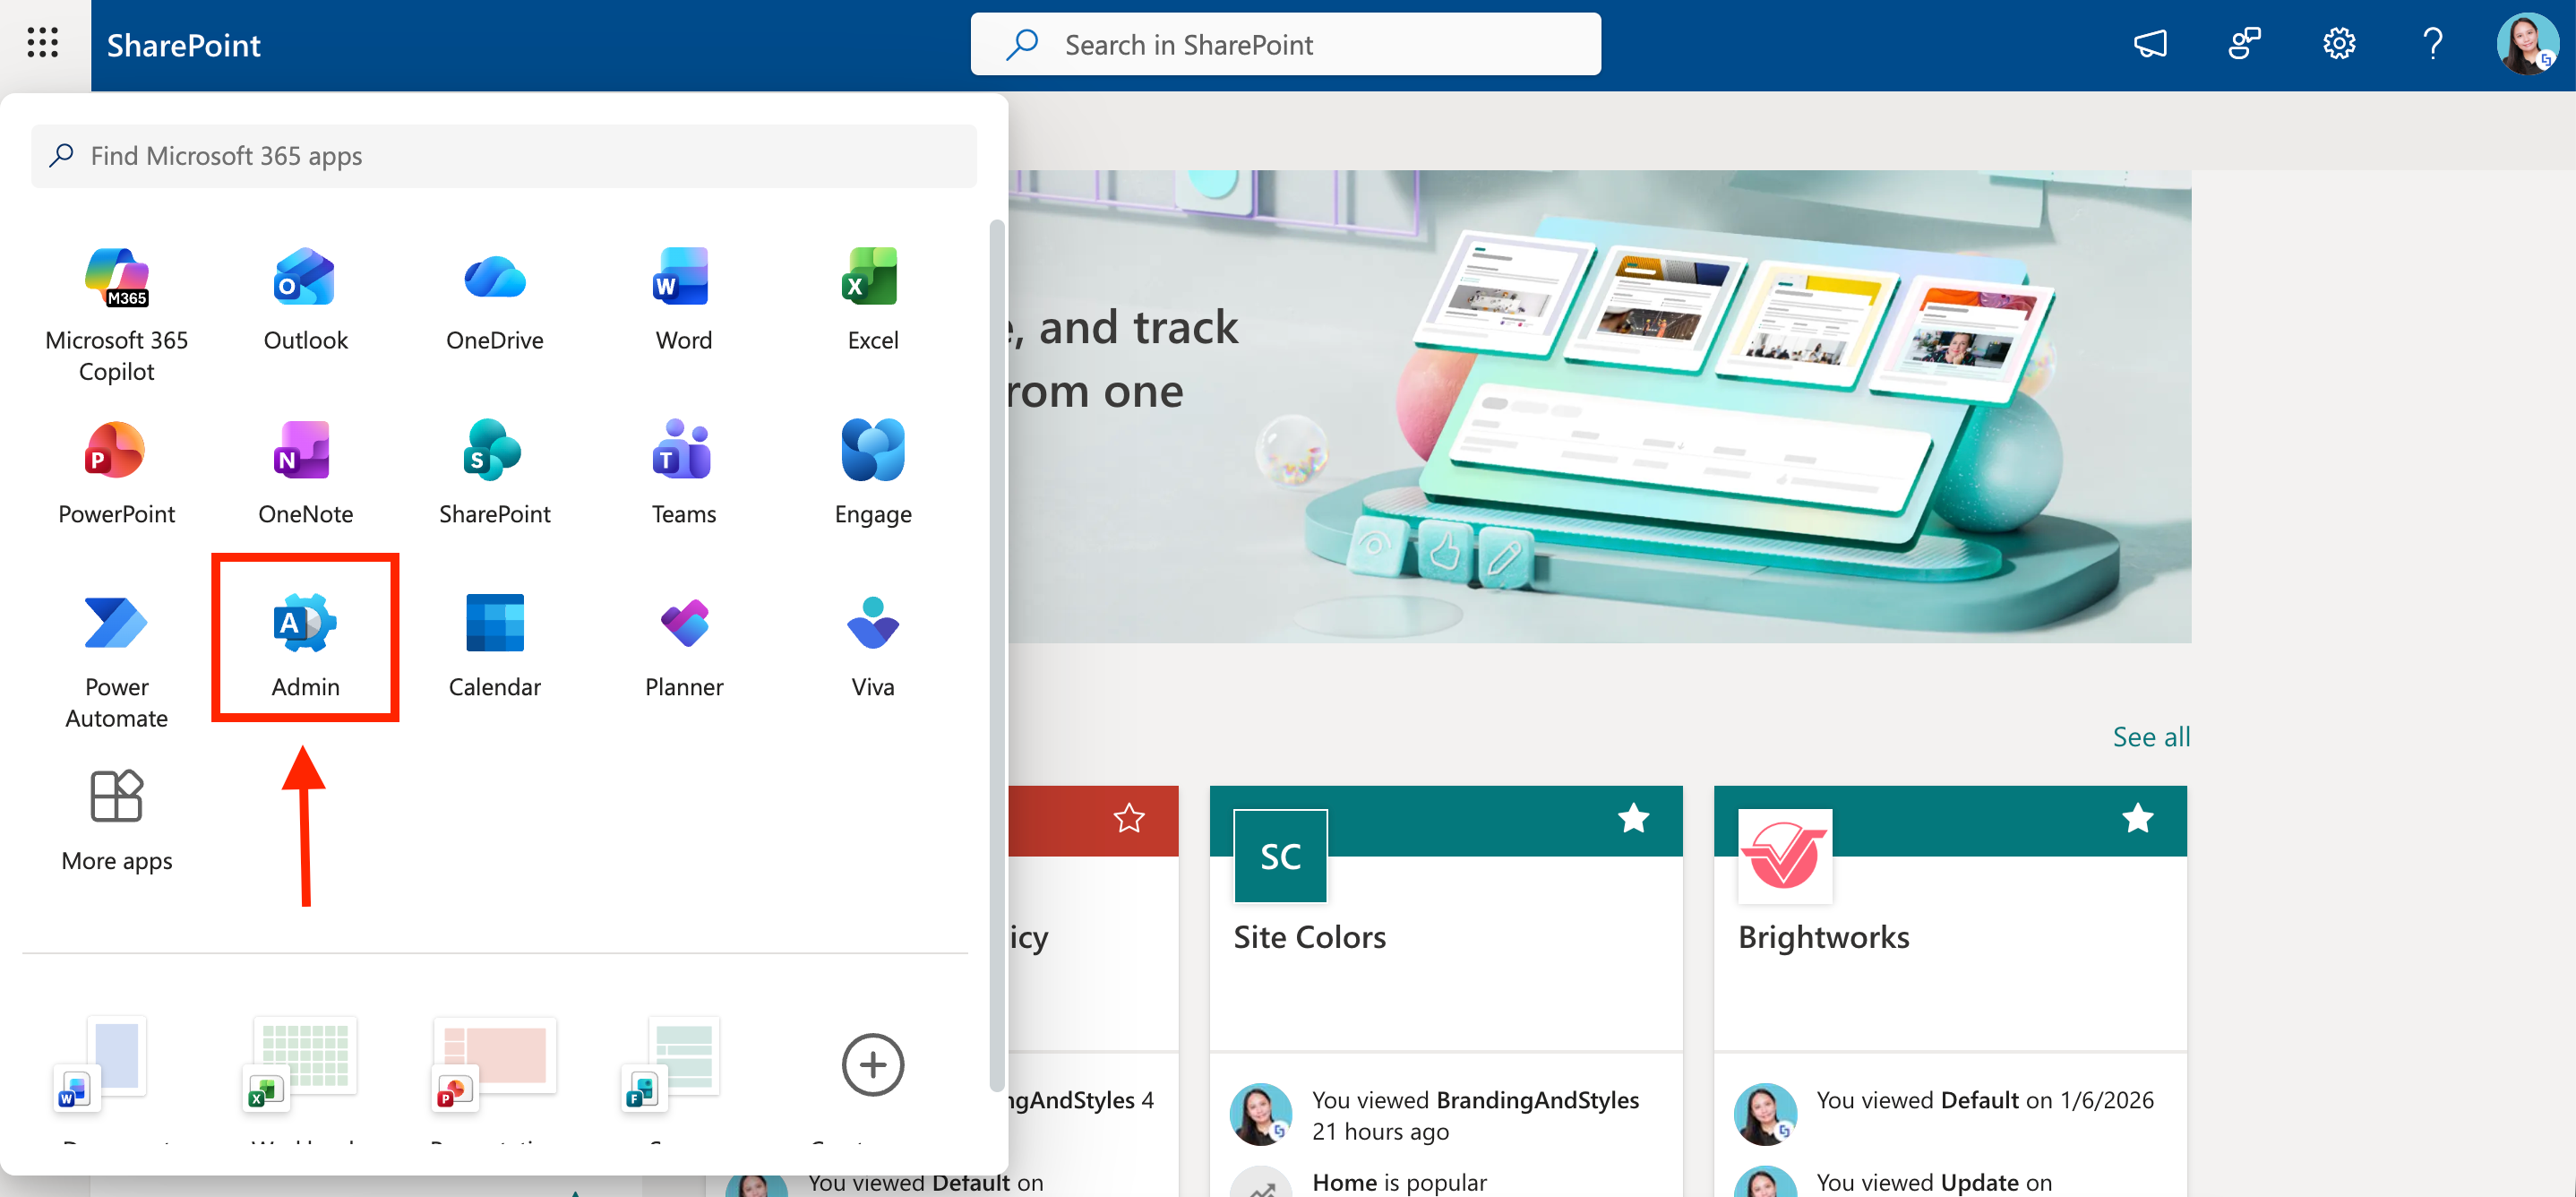Unfollow the Site Colors site star

tap(1633, 818)
